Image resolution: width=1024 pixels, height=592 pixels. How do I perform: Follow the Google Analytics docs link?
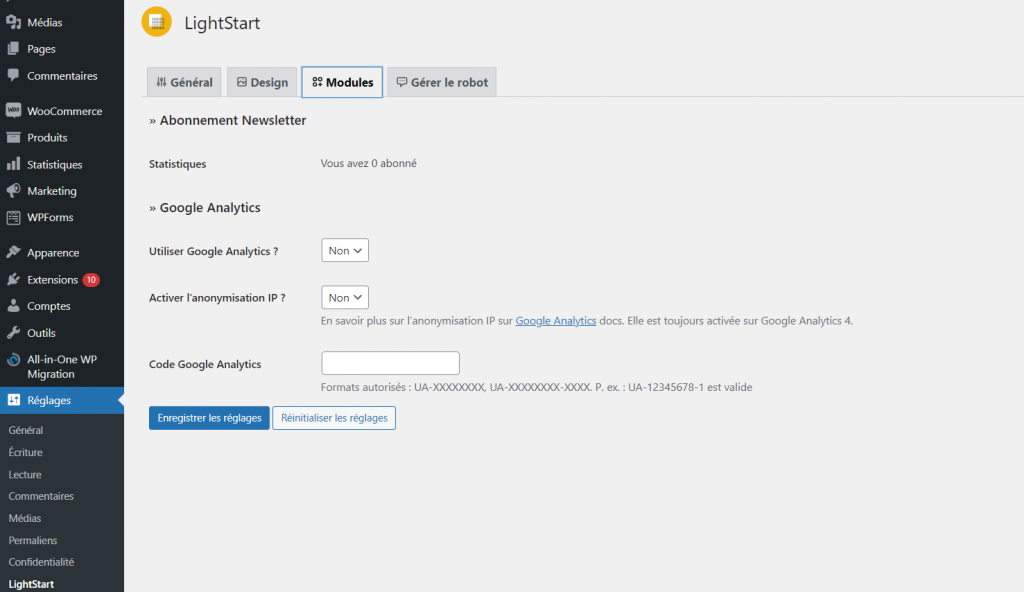click(556, 321)
